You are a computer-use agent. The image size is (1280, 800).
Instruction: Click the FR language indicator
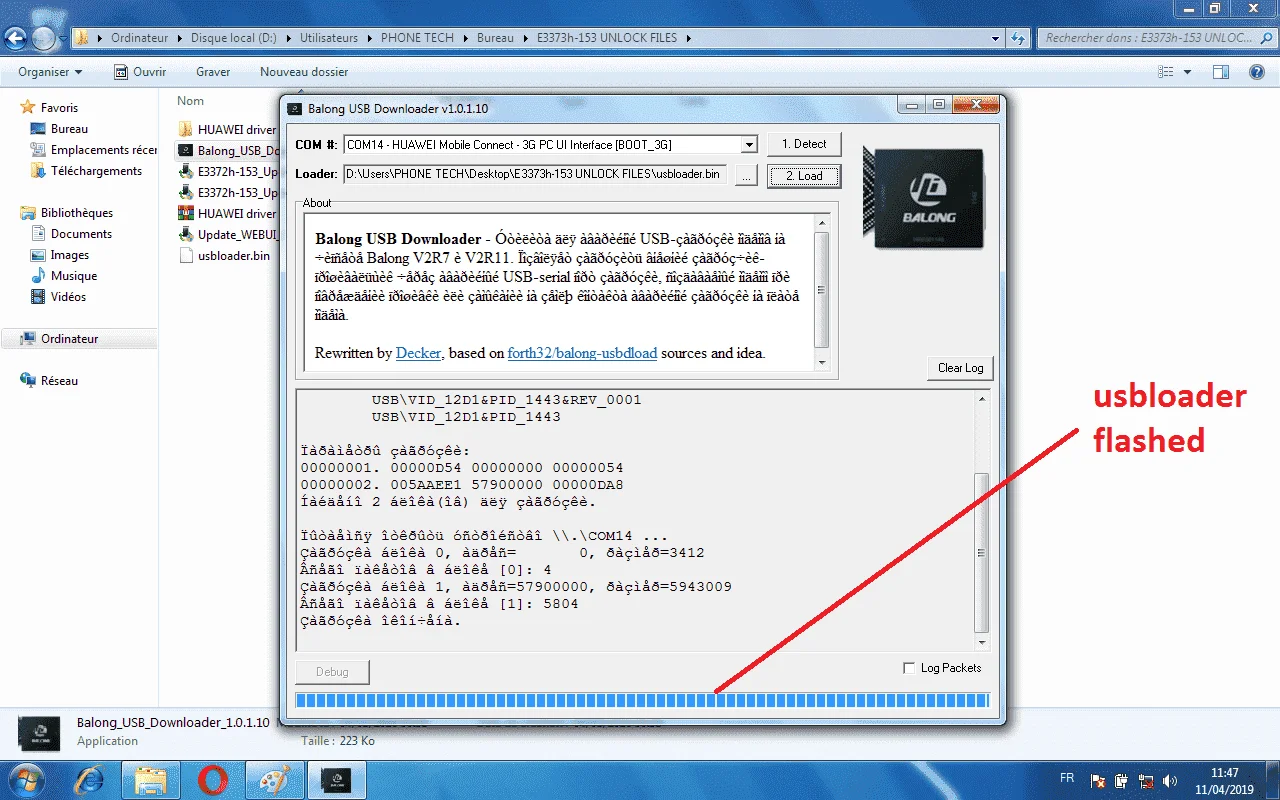point(1067,778)
